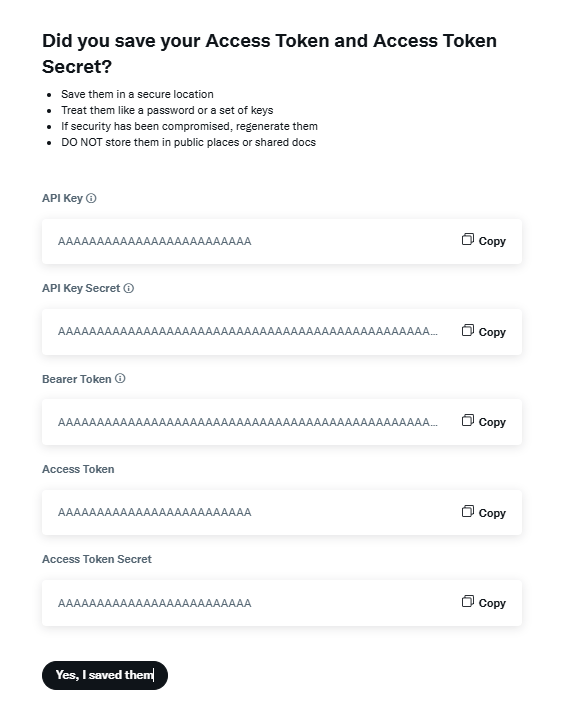568x719 pixels.
Task: Copy the Bearer Token via Copy text
Action: pyautogui.click(x=492, y=422)
